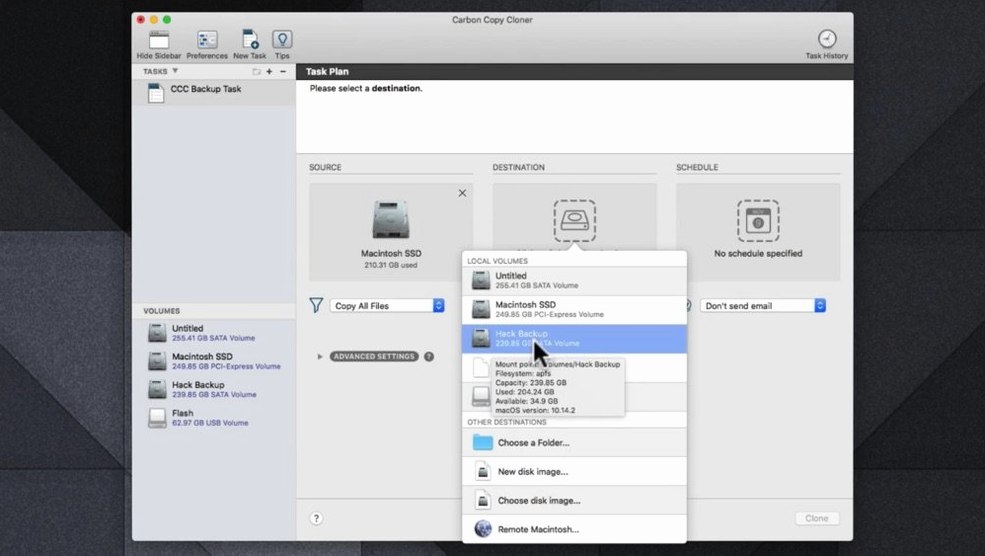Viewport: 985px width, 556px height.
Task: Select Choose disk image... option
Action: tap(574, 501)
